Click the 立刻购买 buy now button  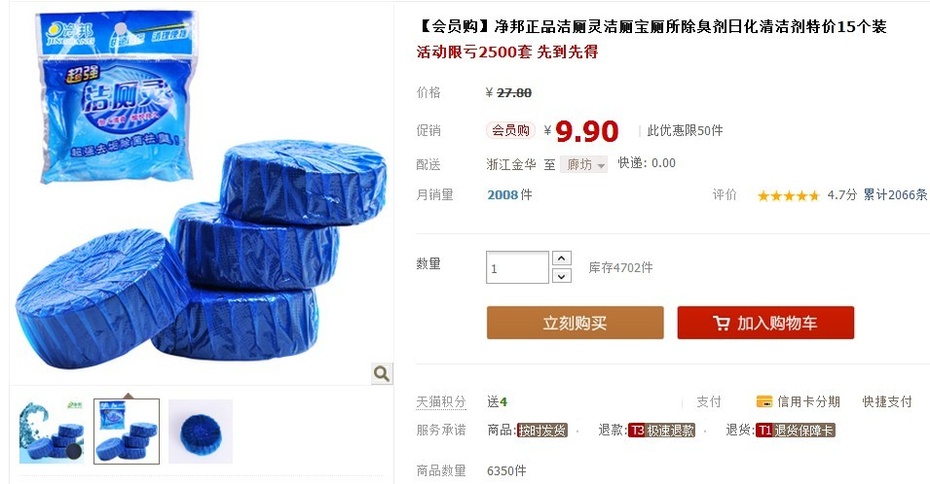point(575,323)
